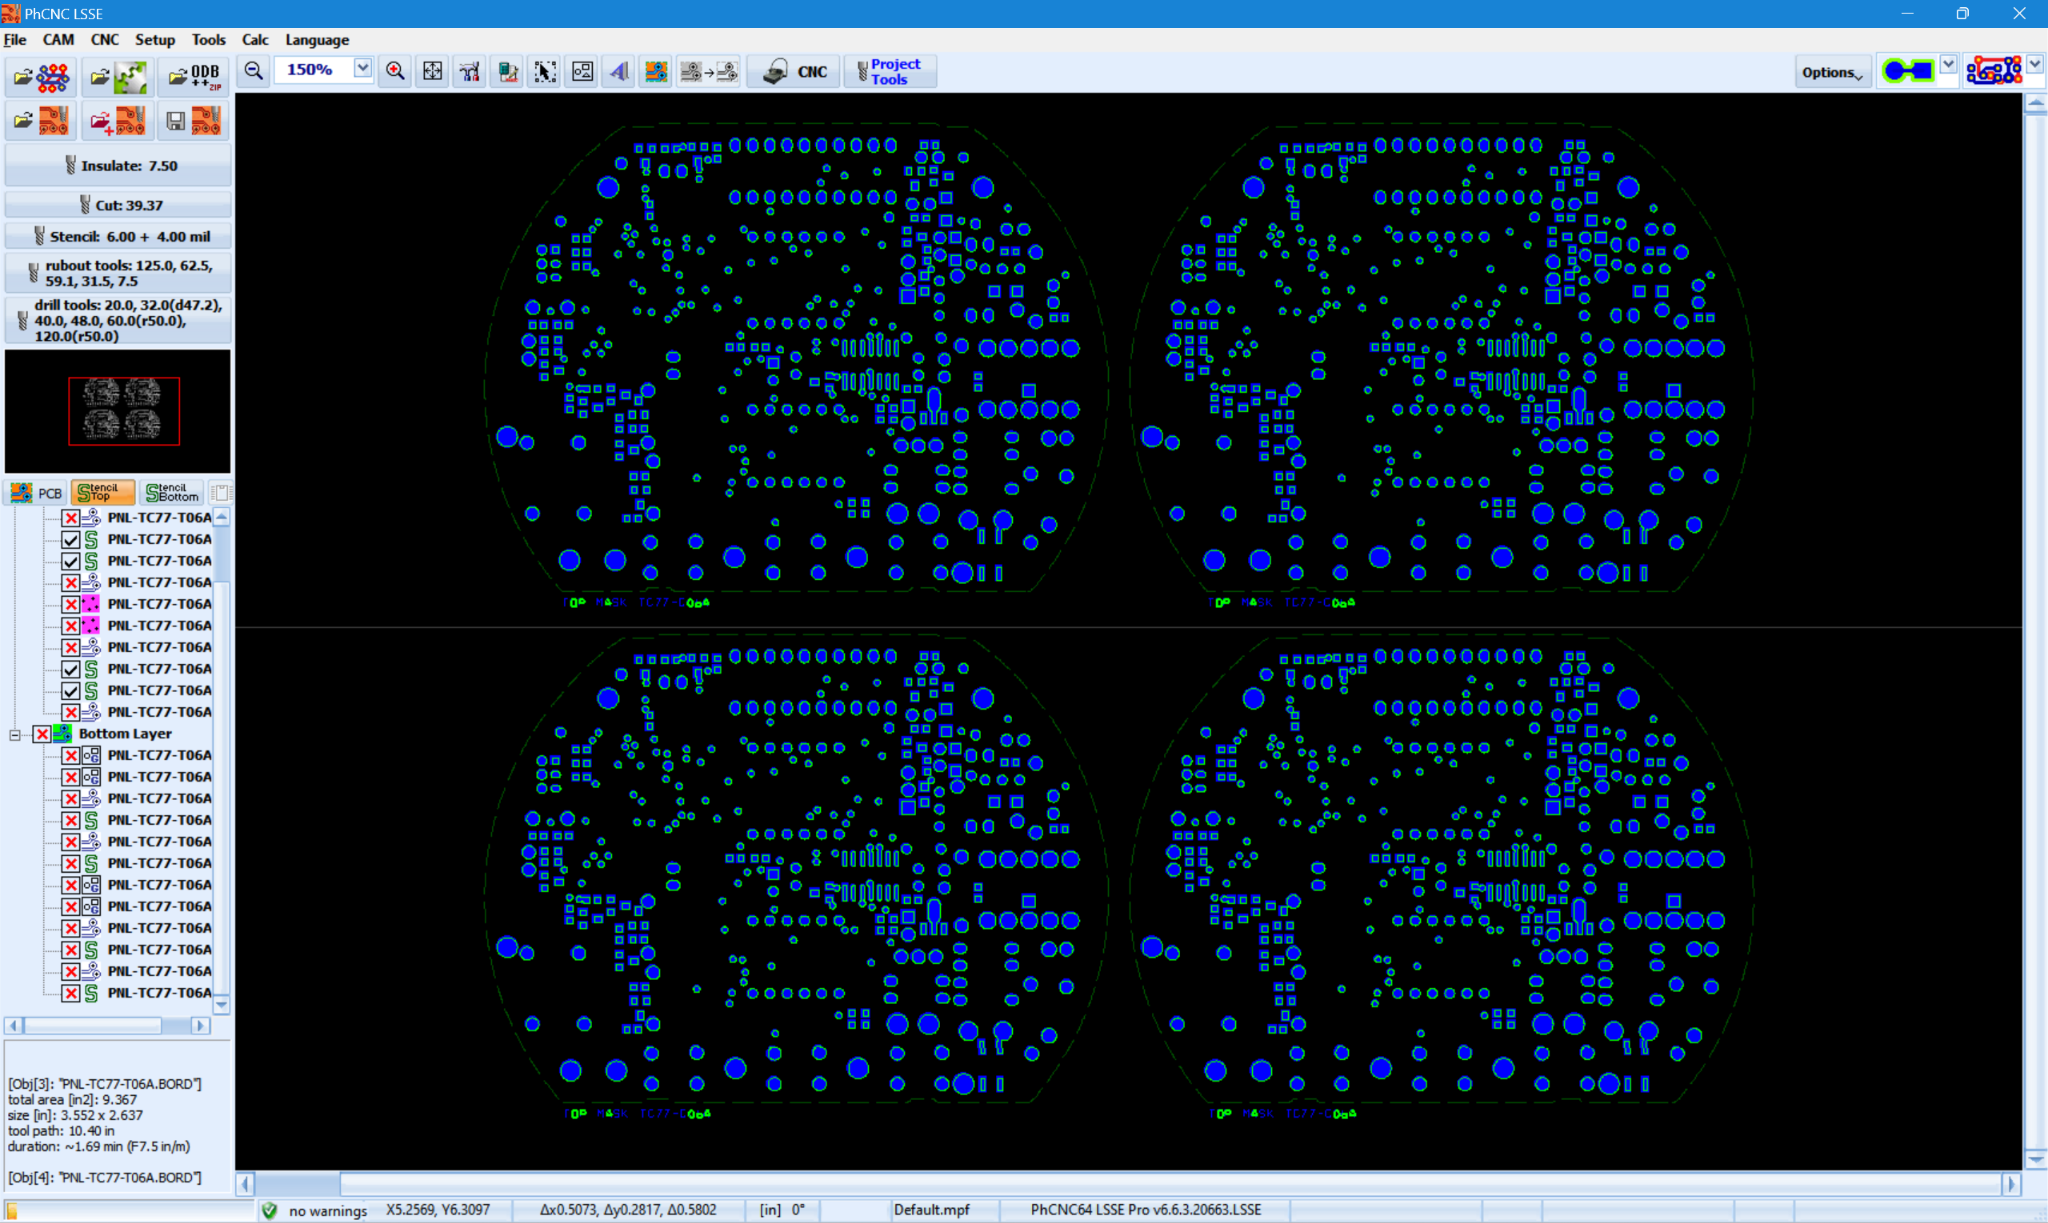The image size is (2048, 1223).
Task: Check the first row under Bottom Layer
Action: click(71, 756)
